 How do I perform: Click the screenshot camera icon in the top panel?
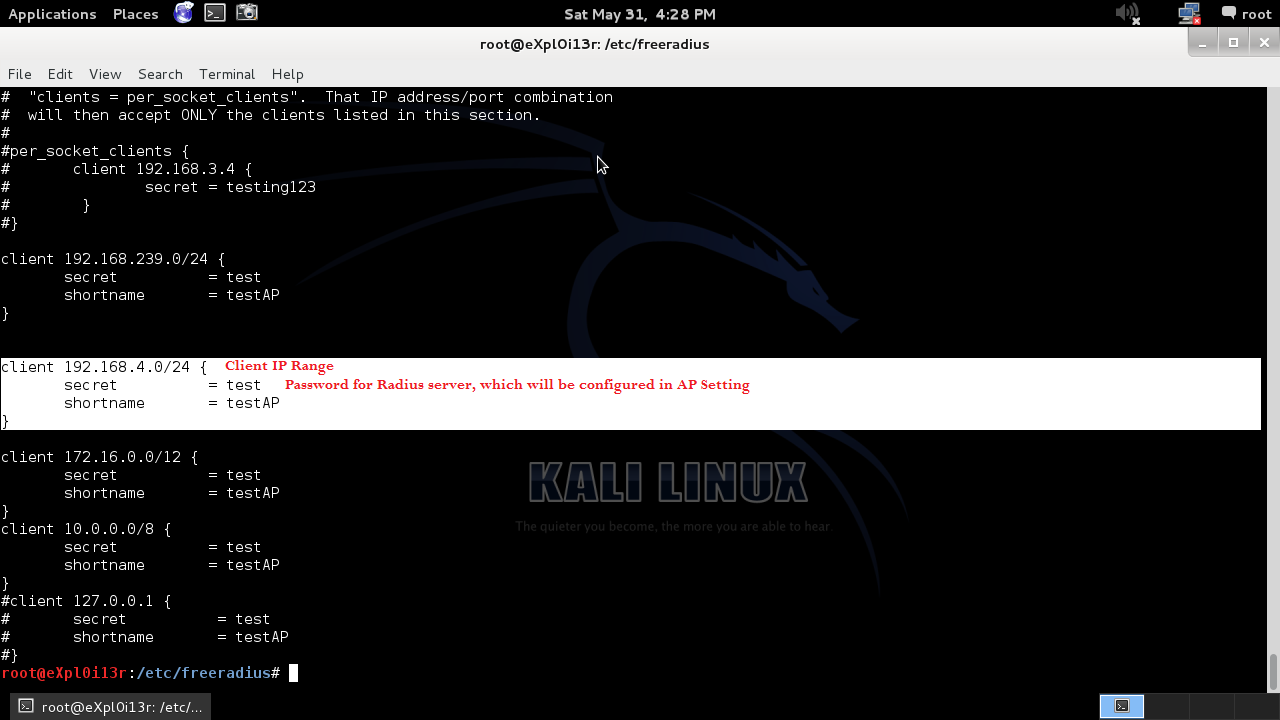(x=247, y=13)
